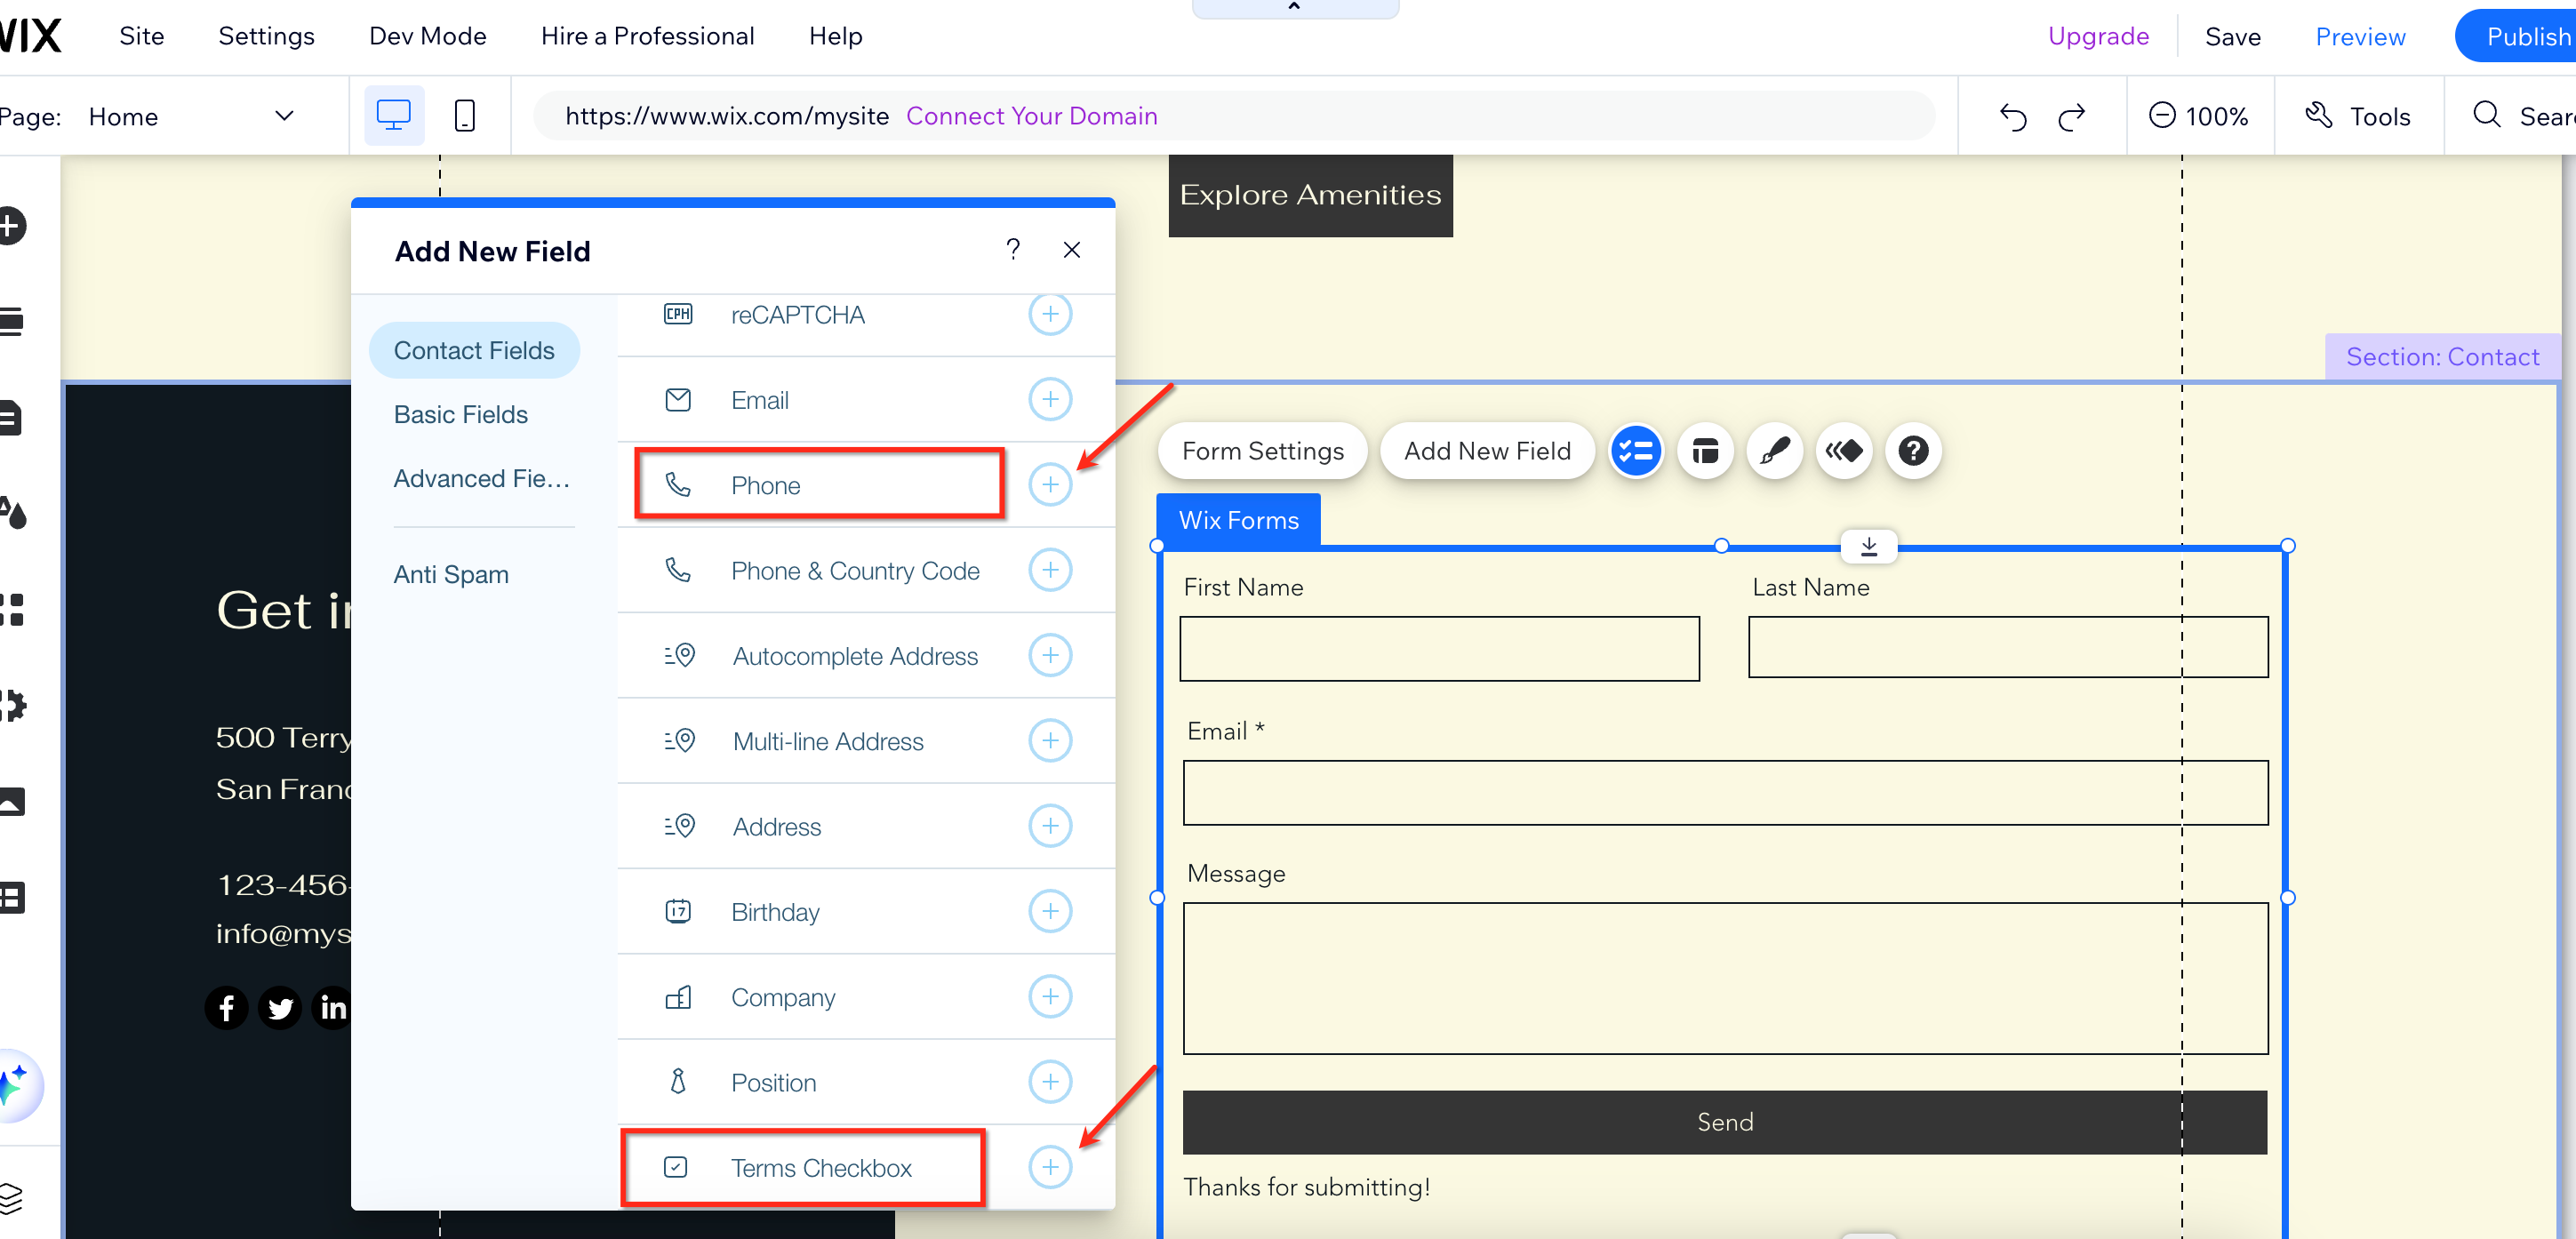The image size is (2576, 1239).
Task: Click the Last Name input field
Action: [2008, 647]
